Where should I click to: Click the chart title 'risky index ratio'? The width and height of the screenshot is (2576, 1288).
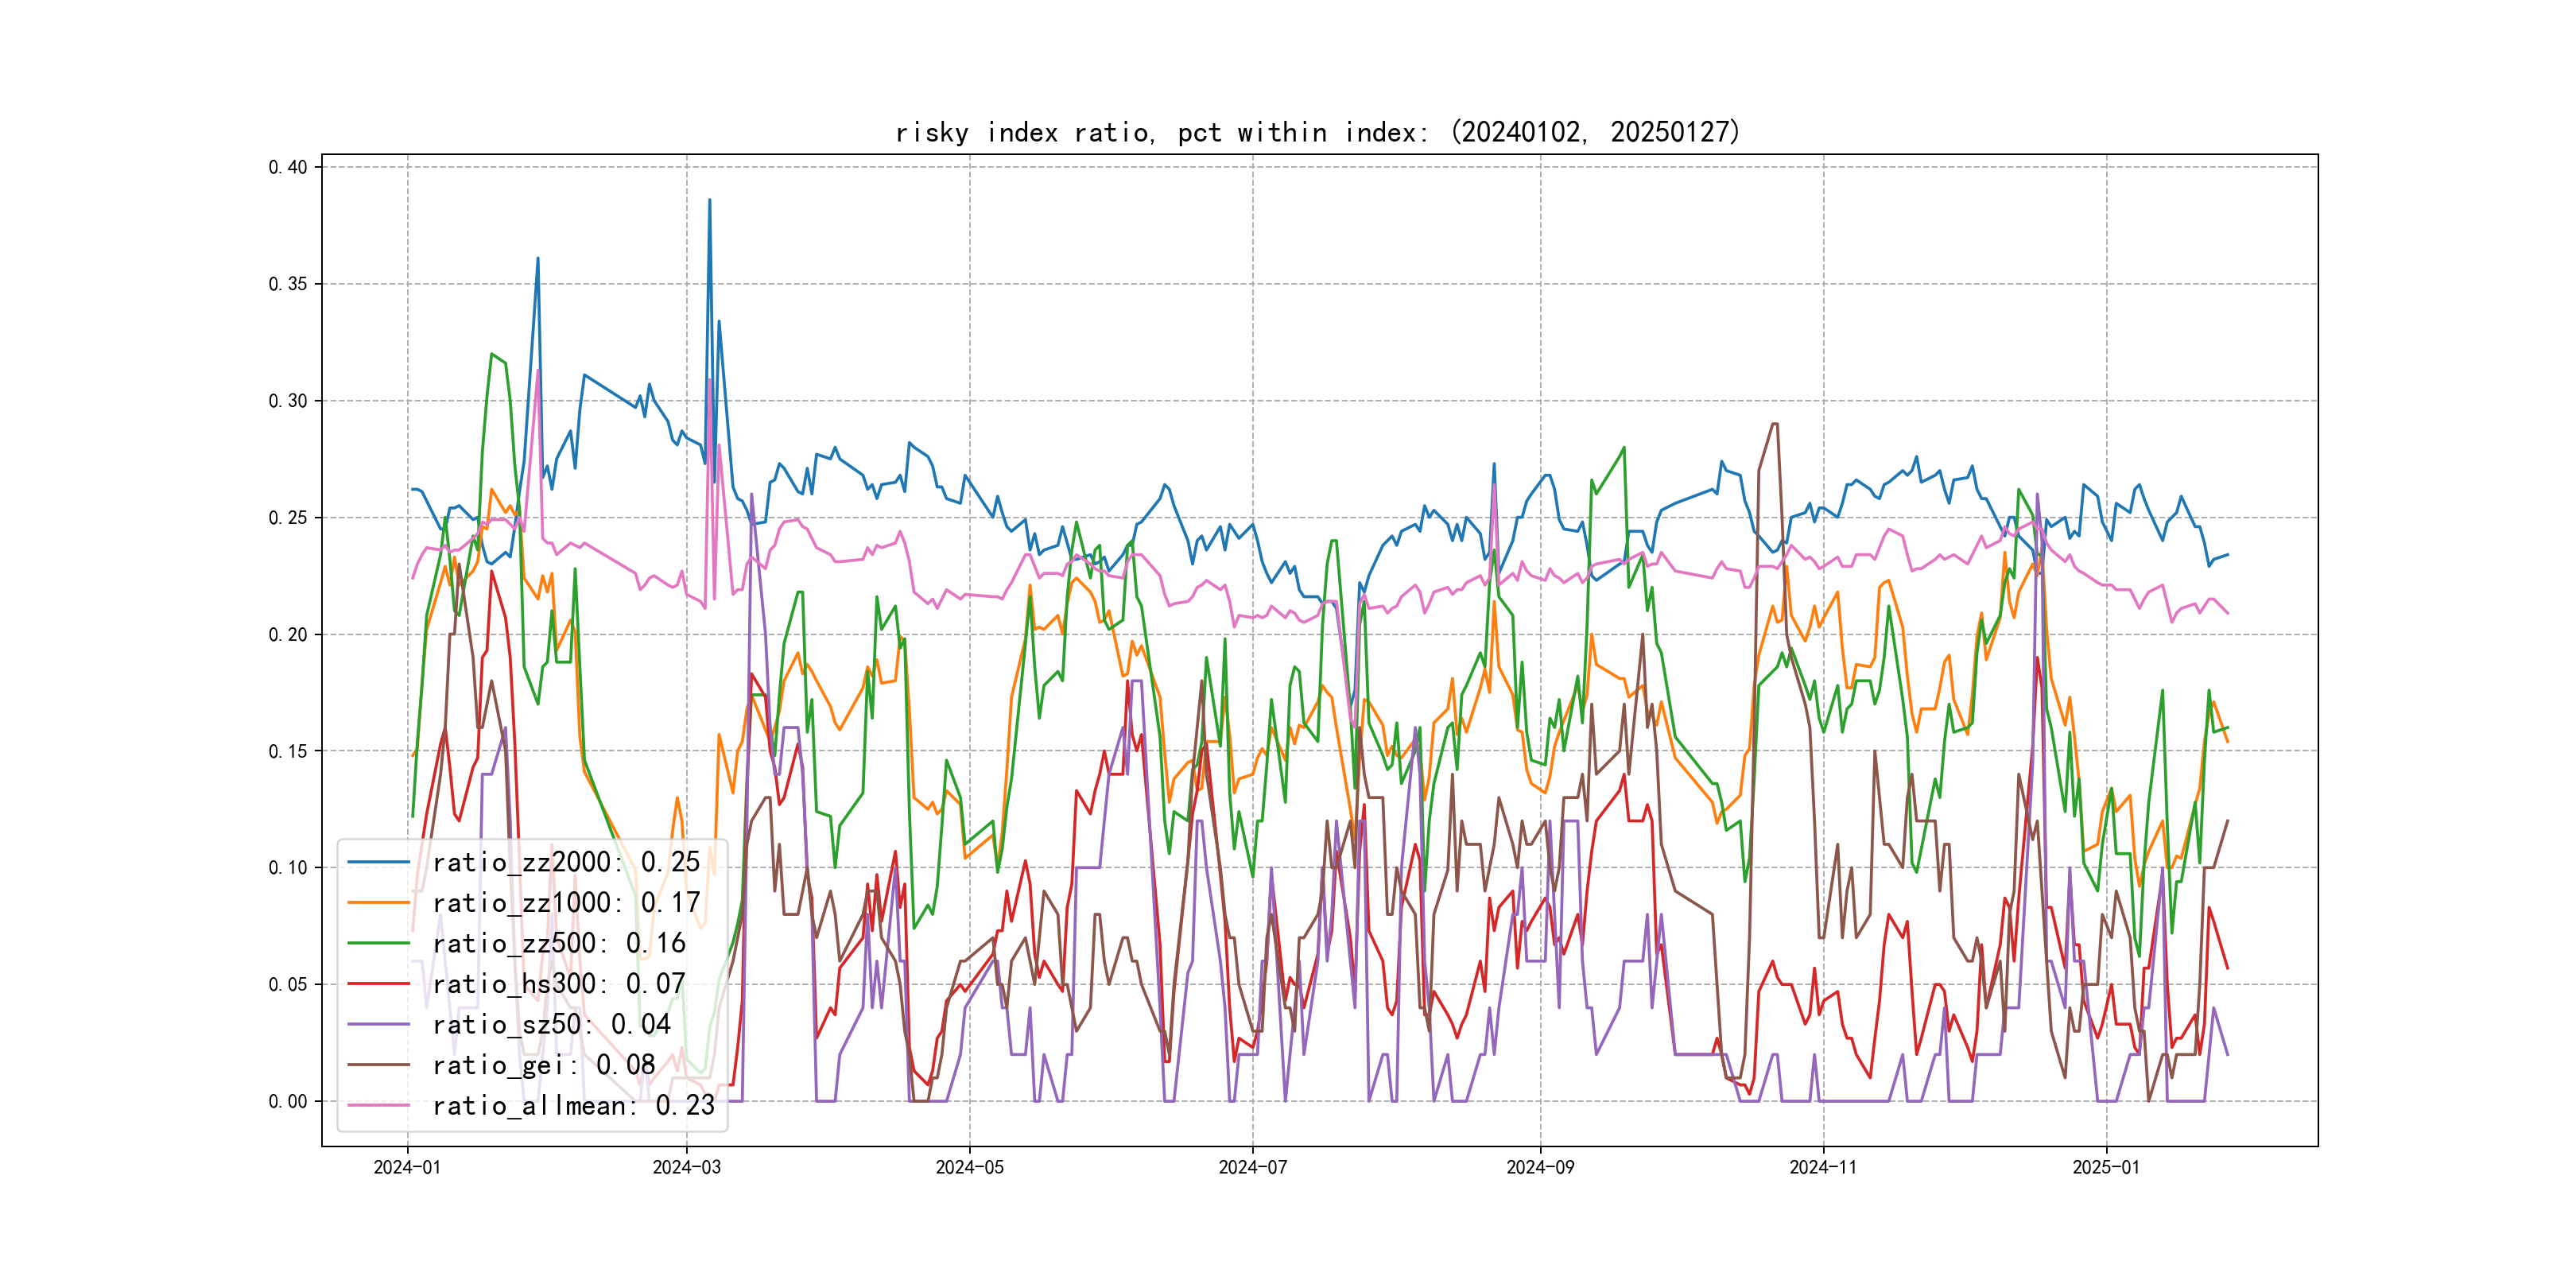pos(1317,132)
